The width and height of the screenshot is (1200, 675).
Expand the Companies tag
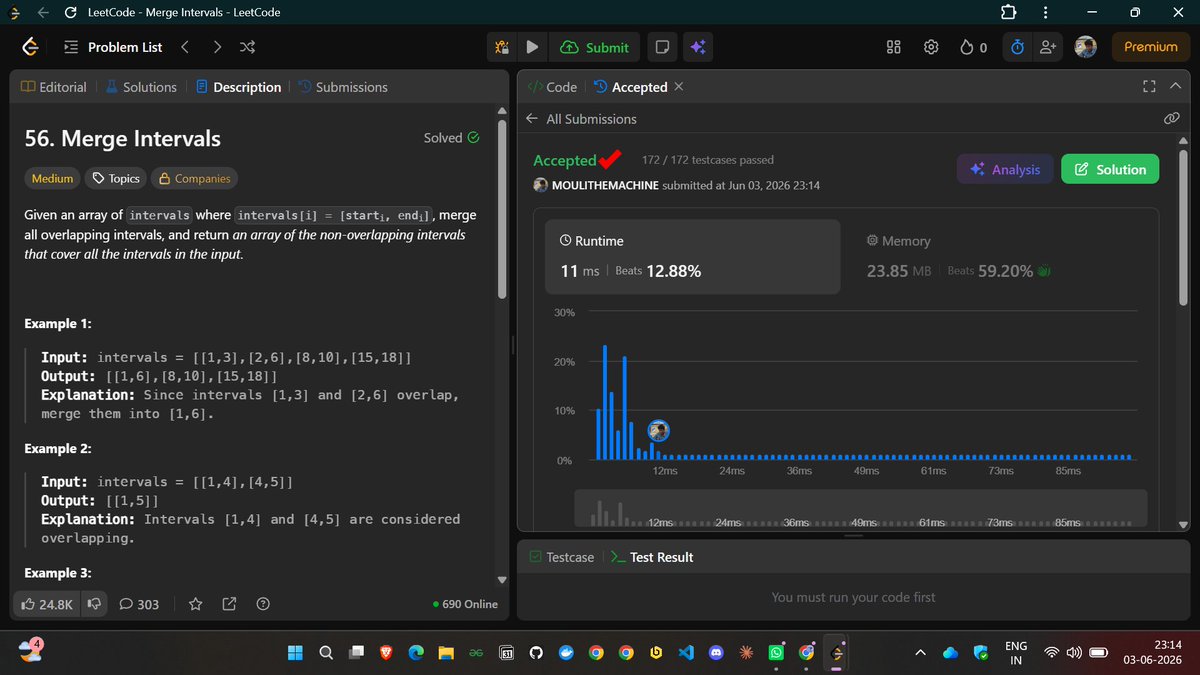pyautogui.click(x=194, y=179)
